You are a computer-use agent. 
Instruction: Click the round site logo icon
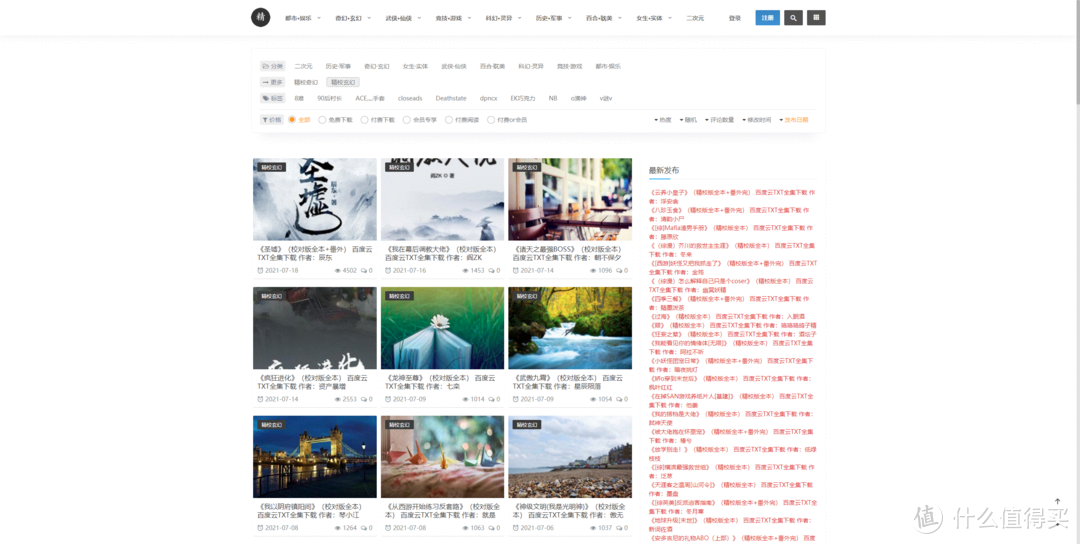(x=260, y=17)
